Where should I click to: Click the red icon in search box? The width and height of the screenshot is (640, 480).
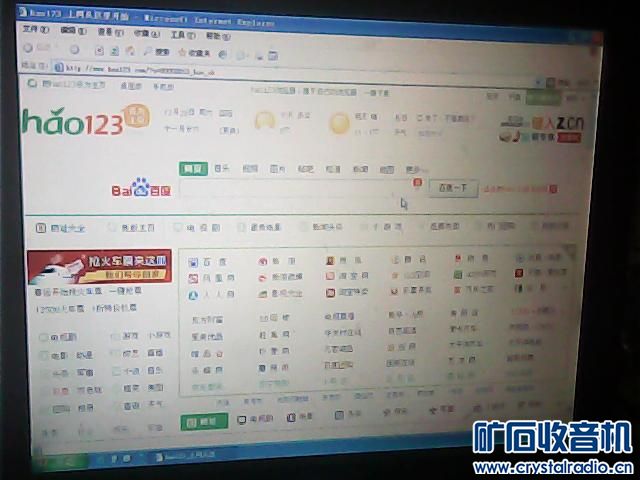[x=417, y=182]
